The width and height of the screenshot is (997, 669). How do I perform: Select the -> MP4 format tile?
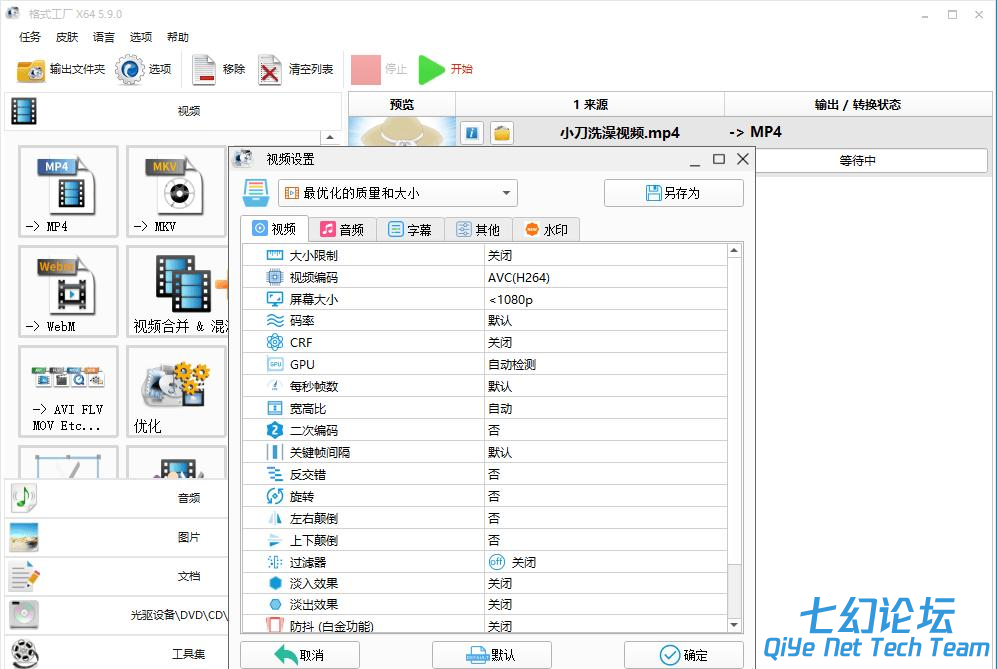coord(68,191)
